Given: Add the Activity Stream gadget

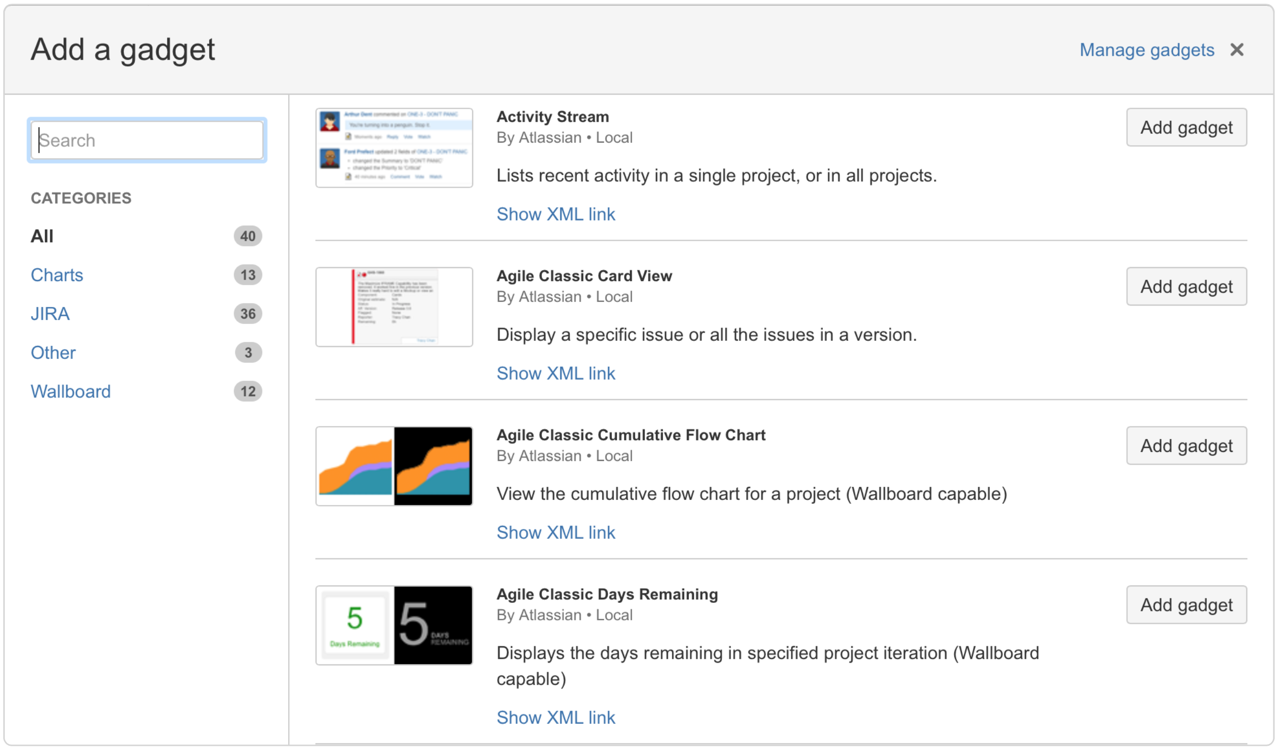Looking at the screenshot, I should click(x=1186, y=127).
